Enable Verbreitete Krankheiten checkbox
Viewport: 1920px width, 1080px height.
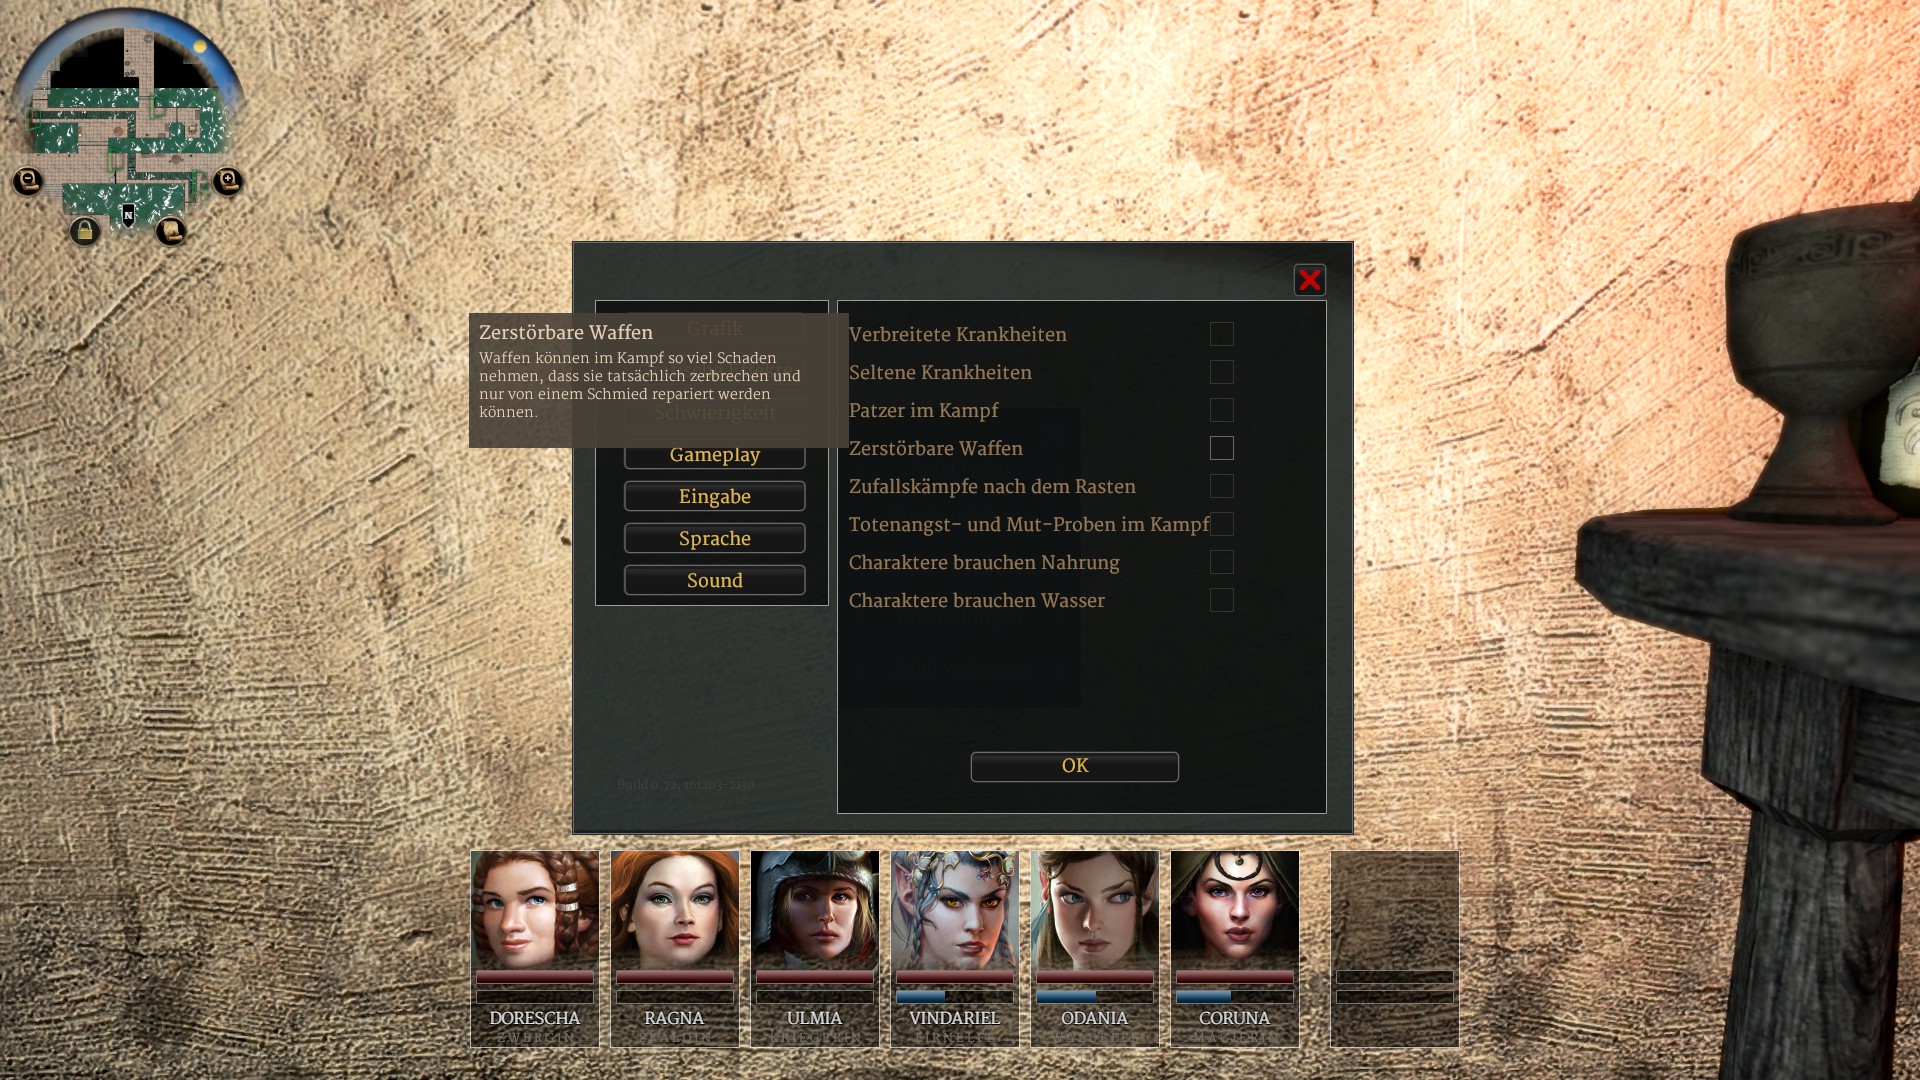click(x=1221, y=334)
